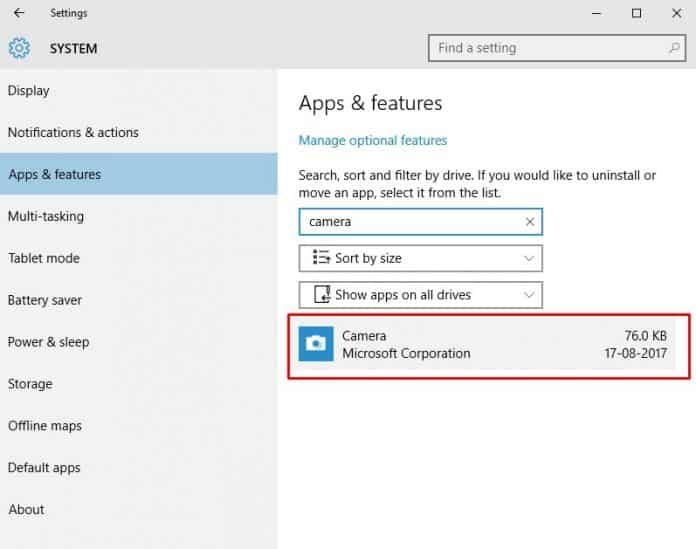Click the blue Camera app icon

click(x=316, y=344)
